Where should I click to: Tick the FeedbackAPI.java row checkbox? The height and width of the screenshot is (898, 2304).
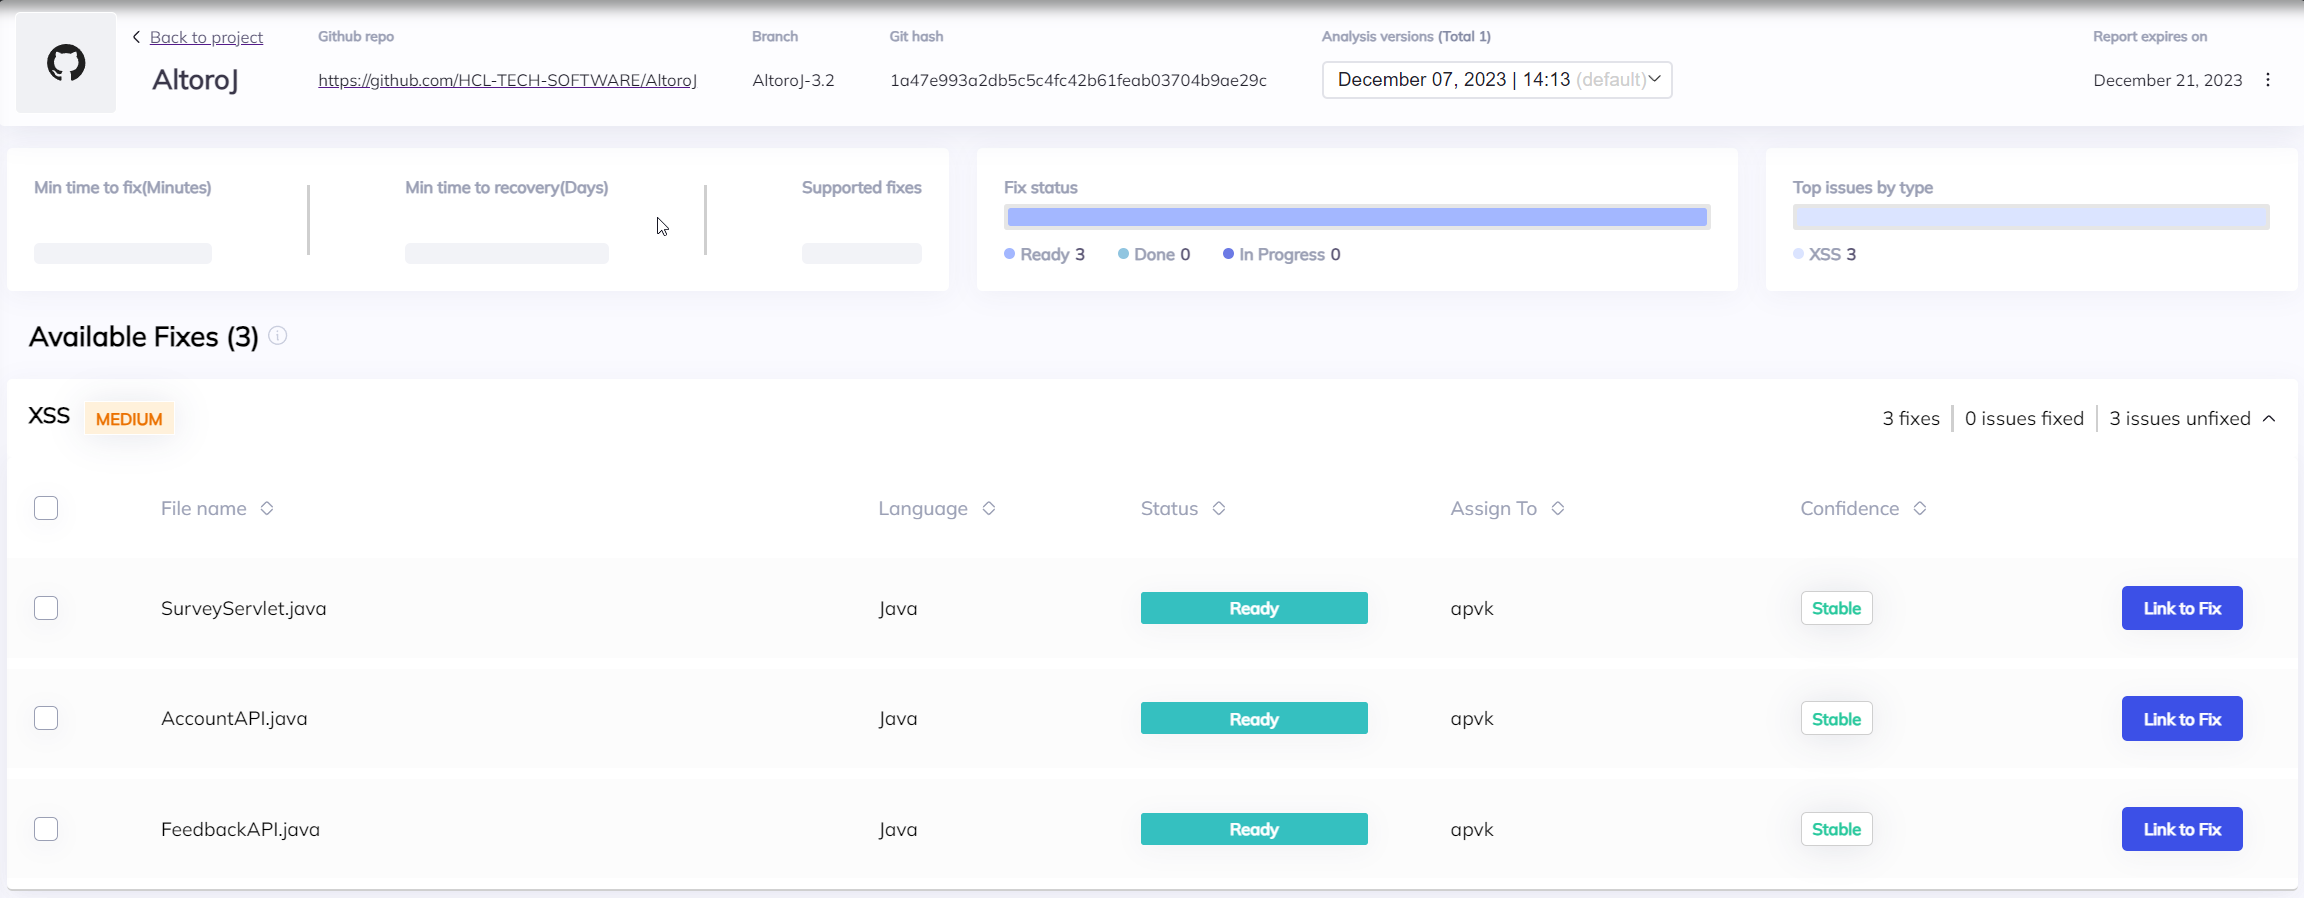click(x=46, y=829)
